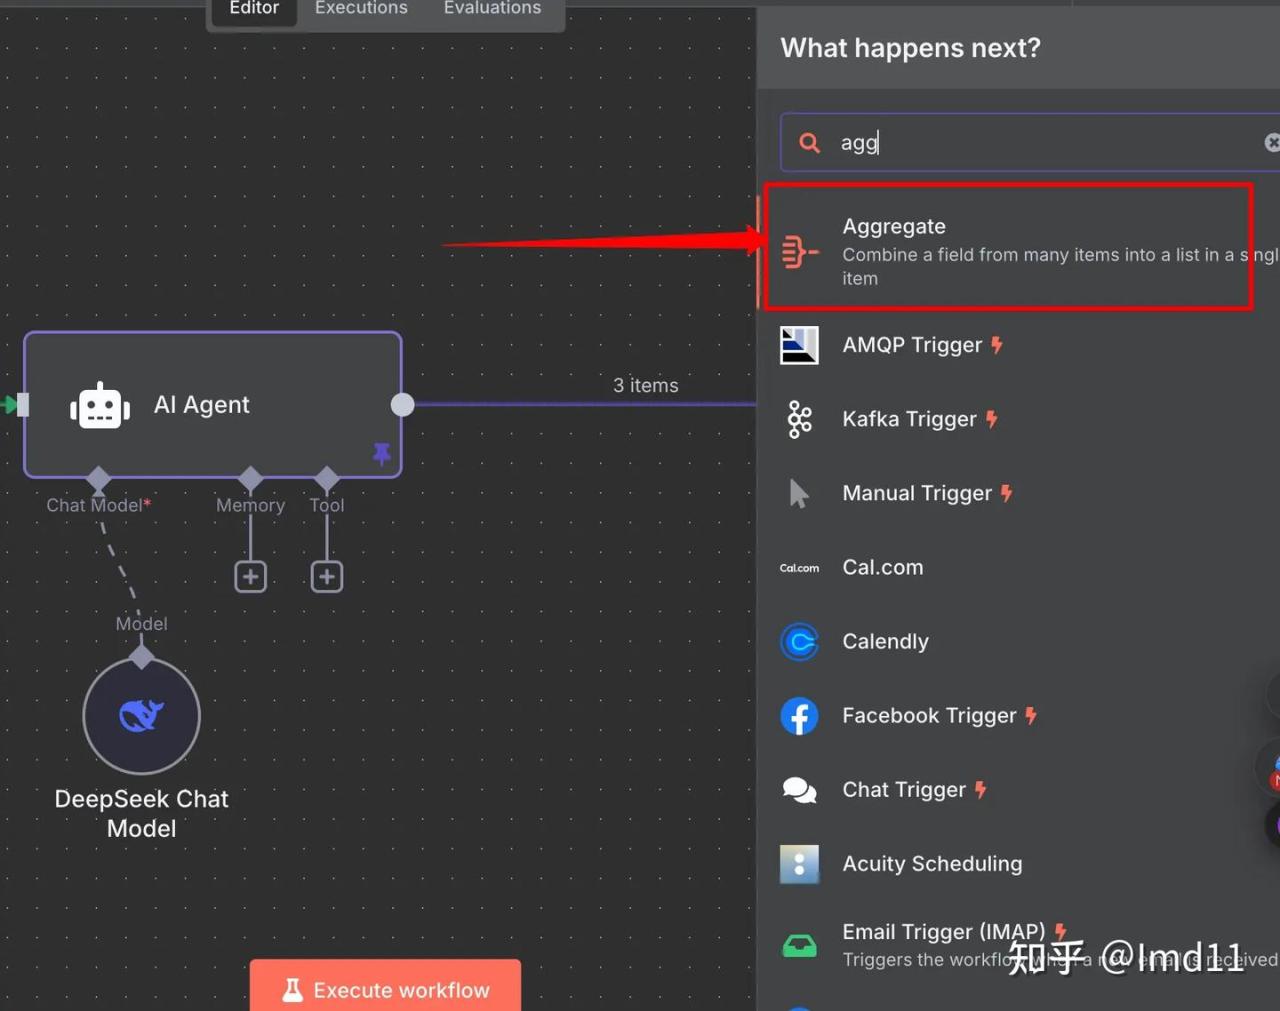The image size is (1280, 1011).
Task: Select the Cal.com list entry
Action: 882,568
